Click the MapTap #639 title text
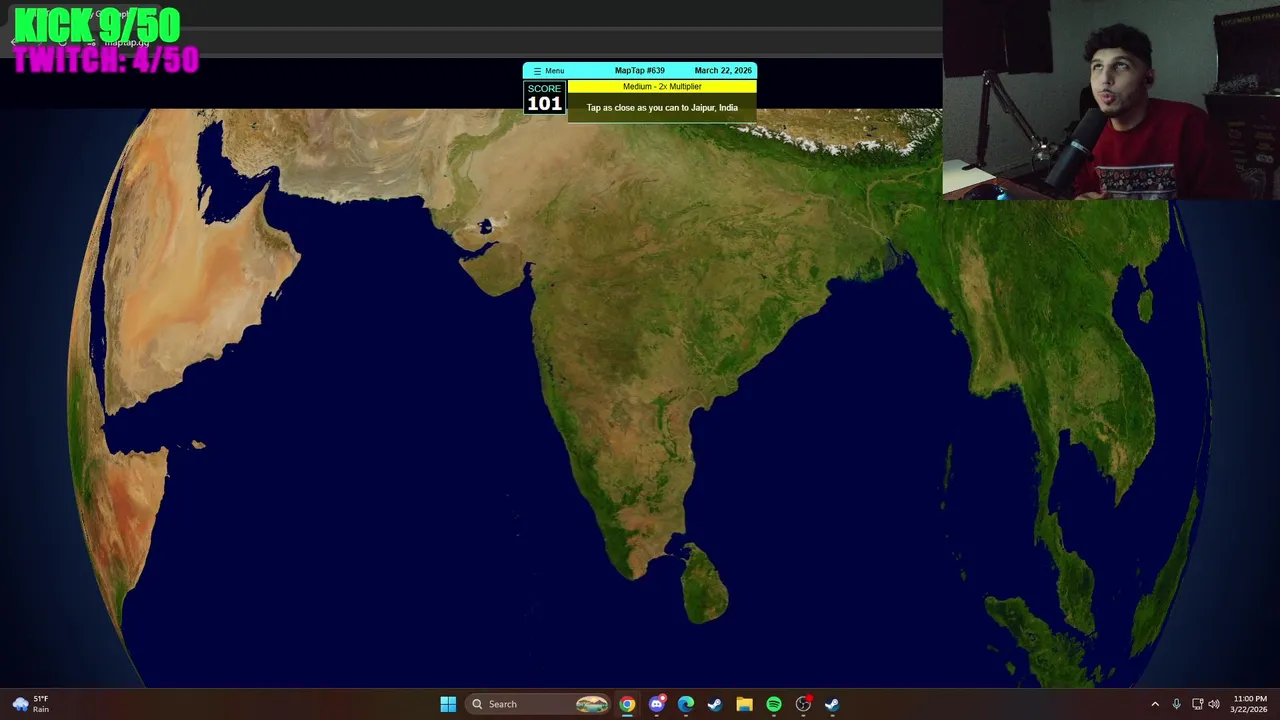 tap(640, 71)
